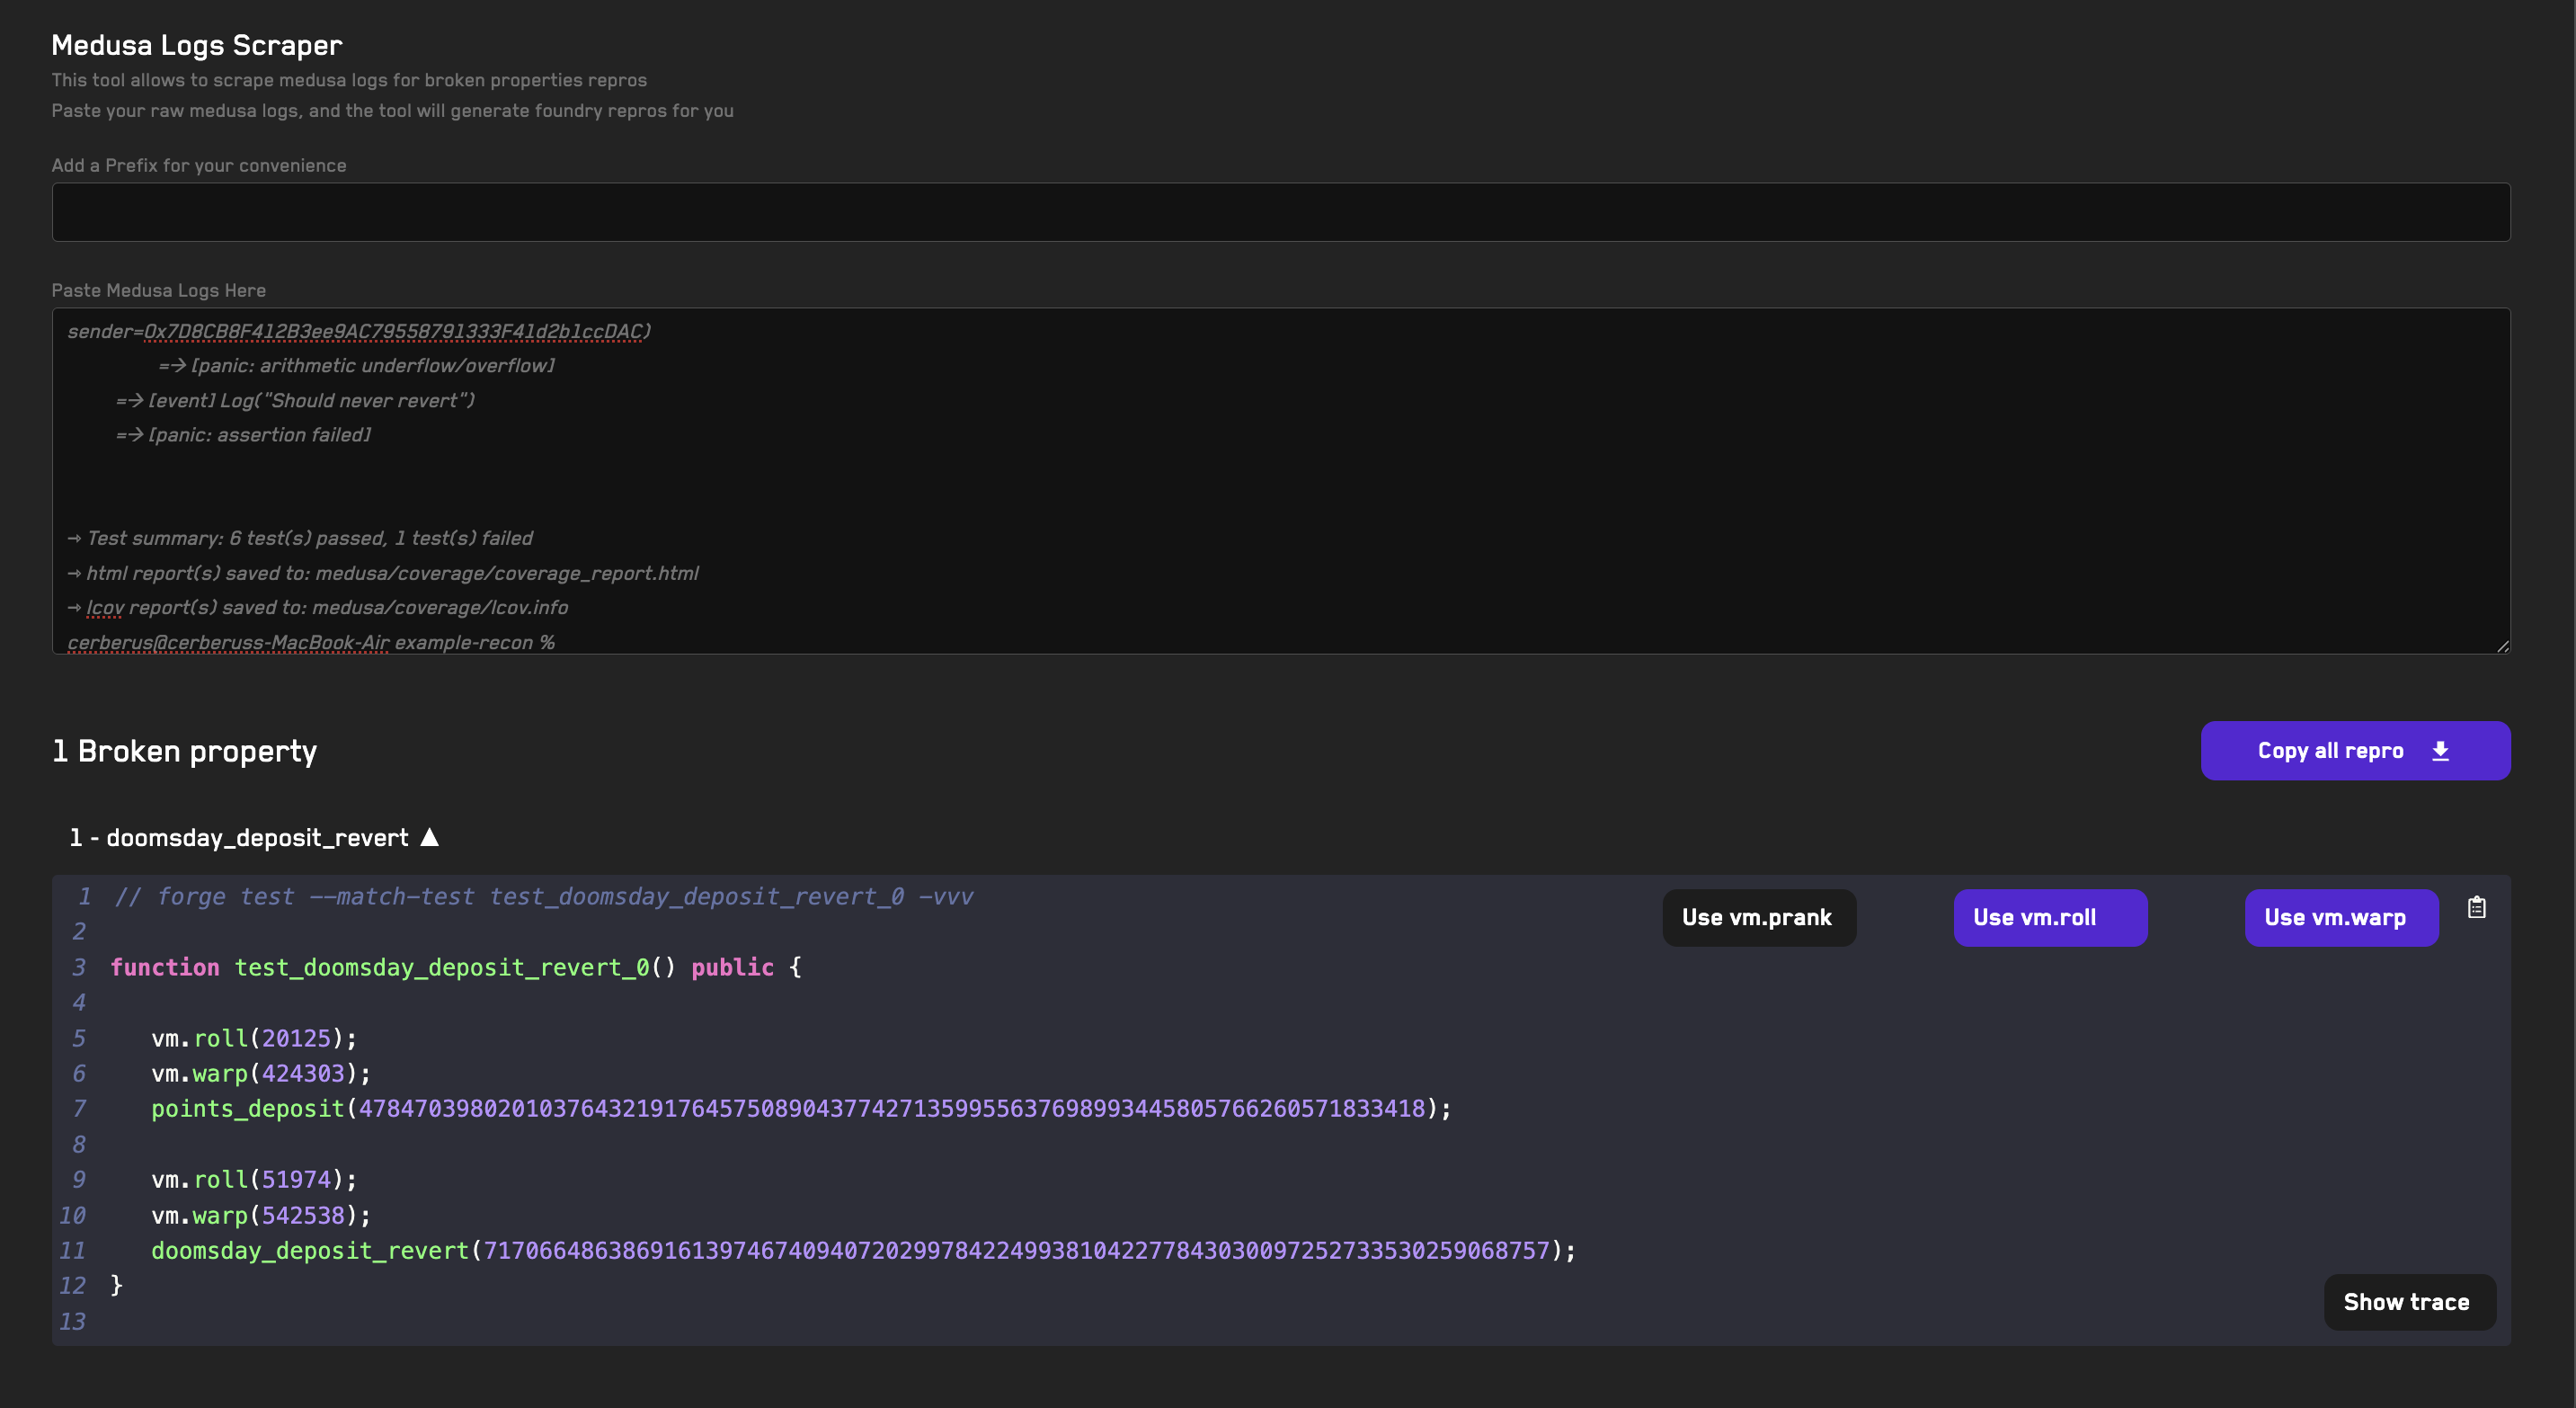
Task: Click '1 - doomsday_deposit_revert' title text
Action: (x=238, y=837)
